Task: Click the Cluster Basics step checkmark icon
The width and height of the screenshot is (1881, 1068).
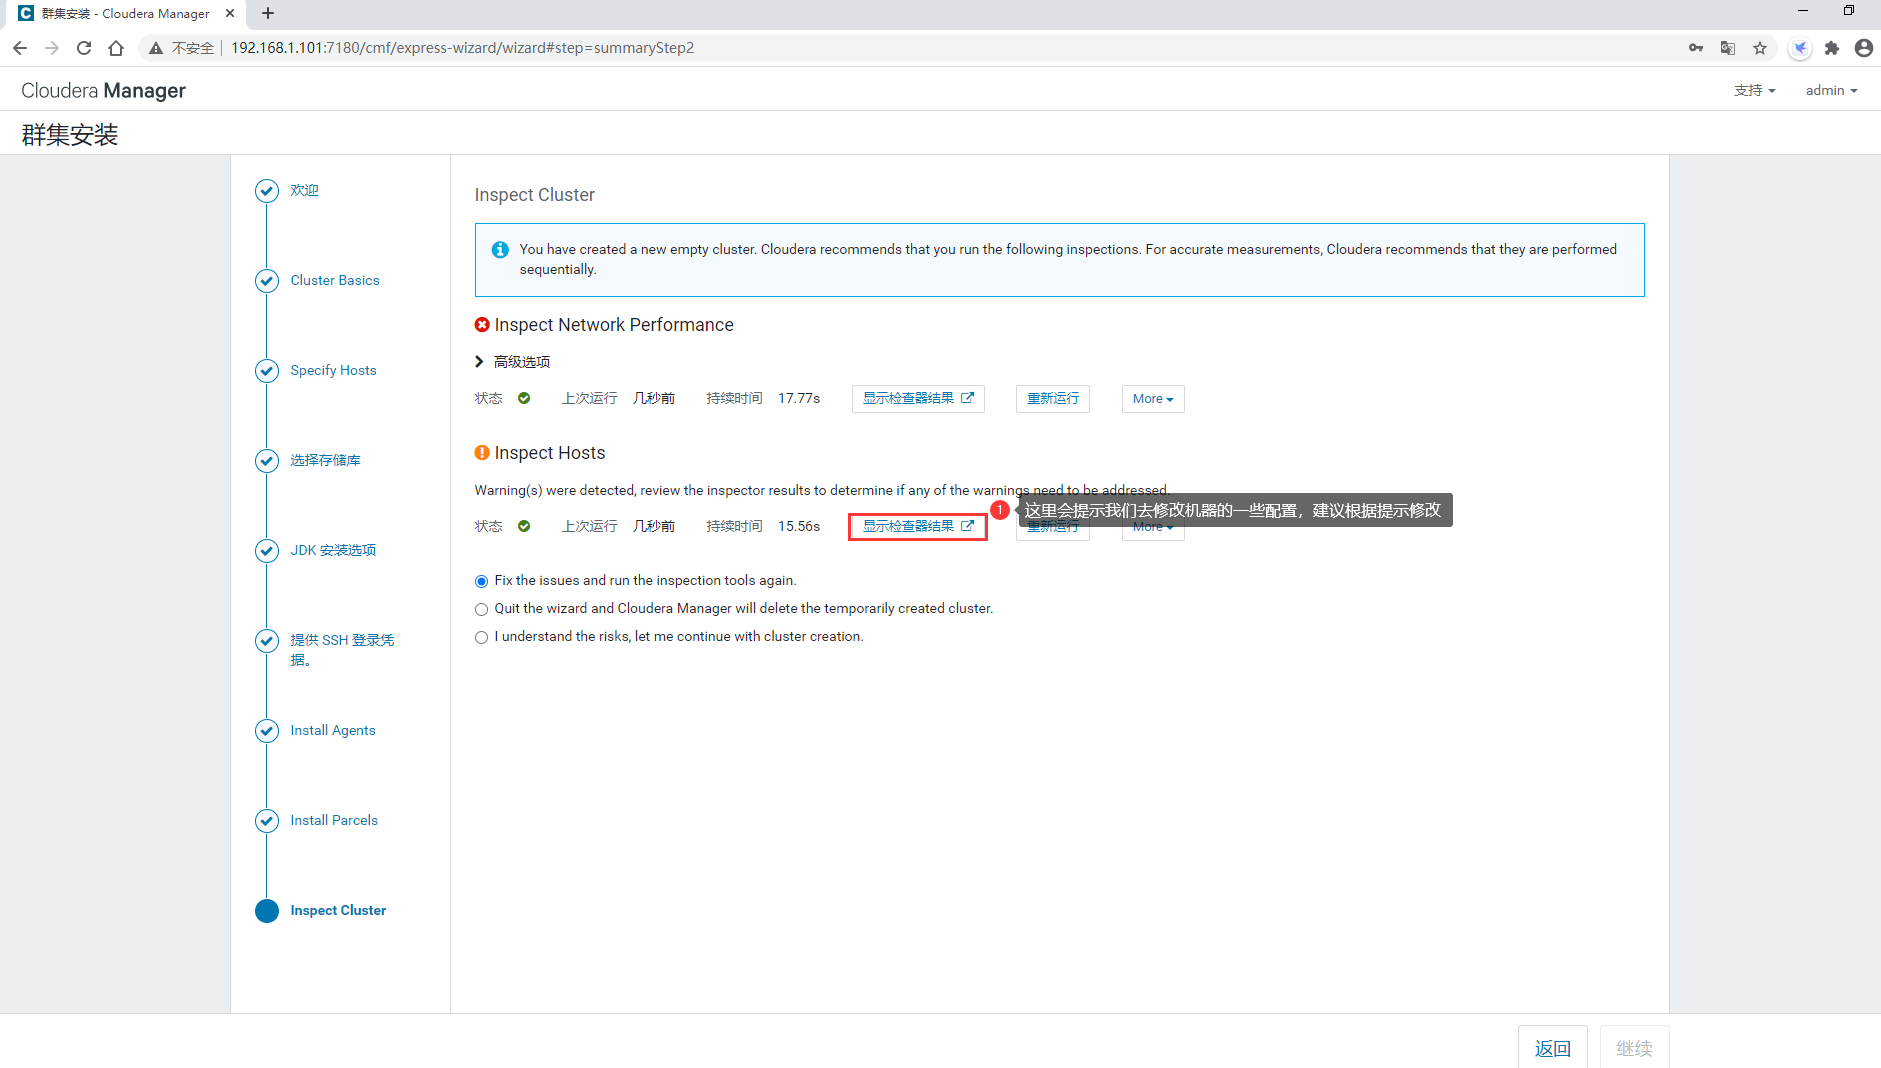Action: (x=267, y=281)
